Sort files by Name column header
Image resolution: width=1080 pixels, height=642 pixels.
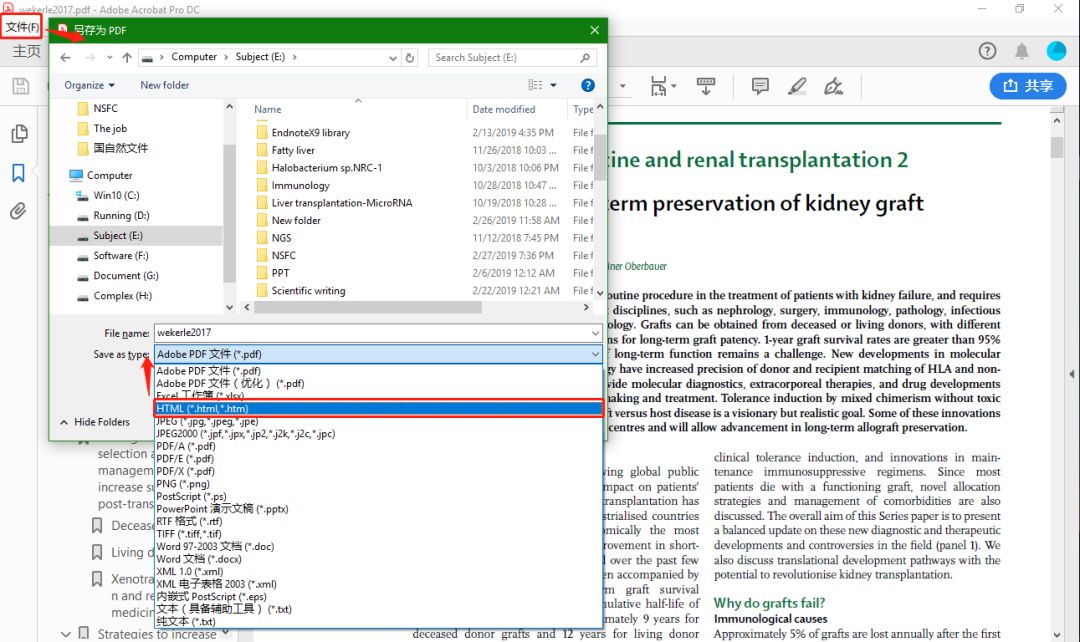[x=267, y=110]
